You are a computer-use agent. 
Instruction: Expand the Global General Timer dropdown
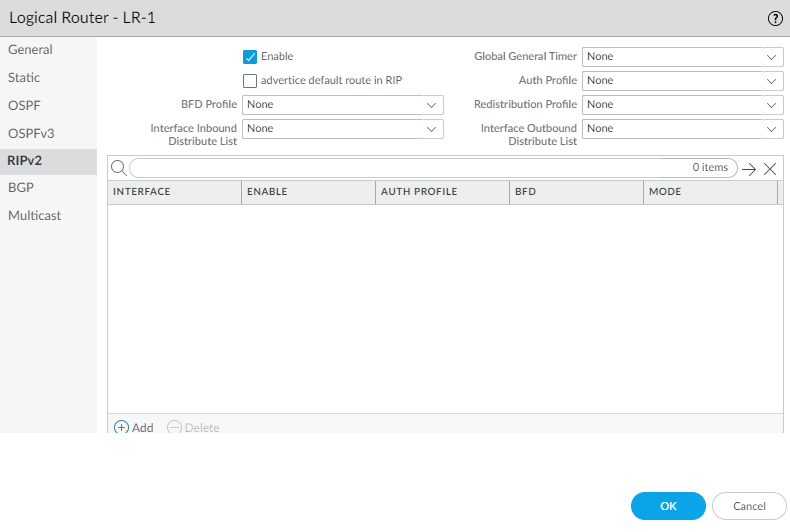click(x=682, y=57)
